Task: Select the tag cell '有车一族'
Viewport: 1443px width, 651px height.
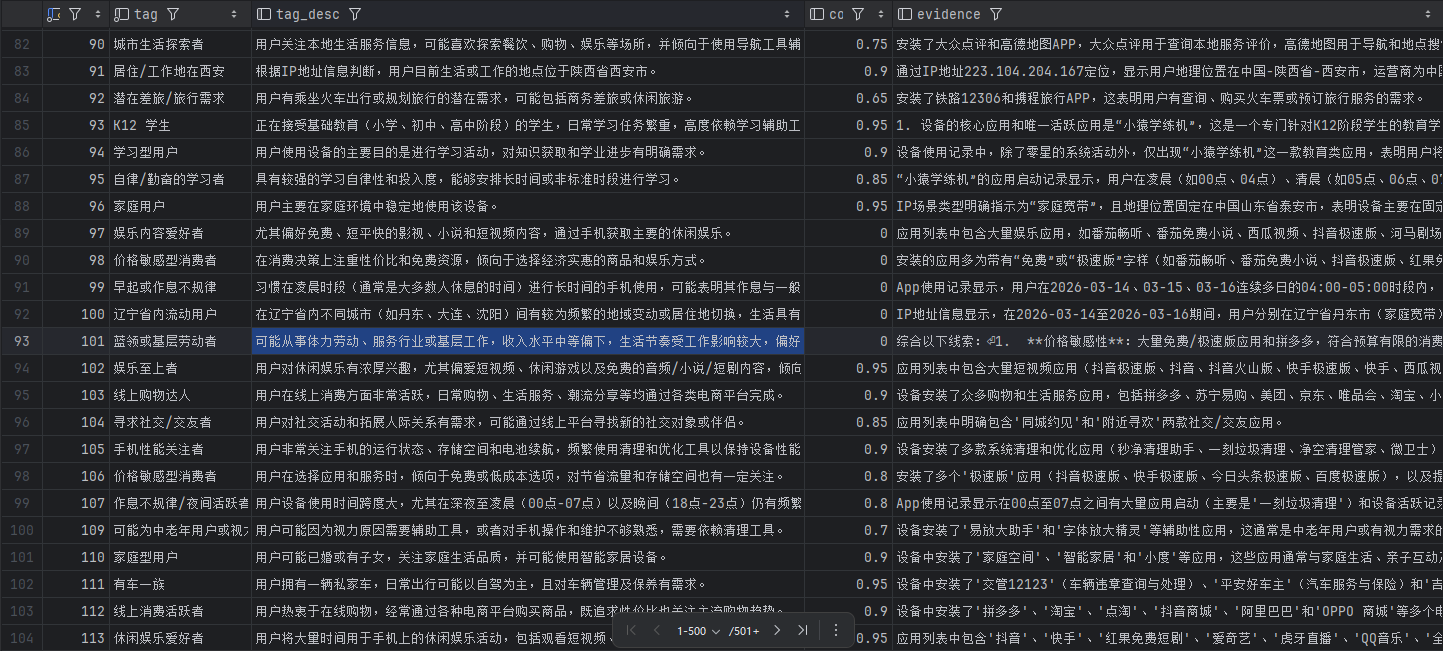Action: tap(180, 584)
